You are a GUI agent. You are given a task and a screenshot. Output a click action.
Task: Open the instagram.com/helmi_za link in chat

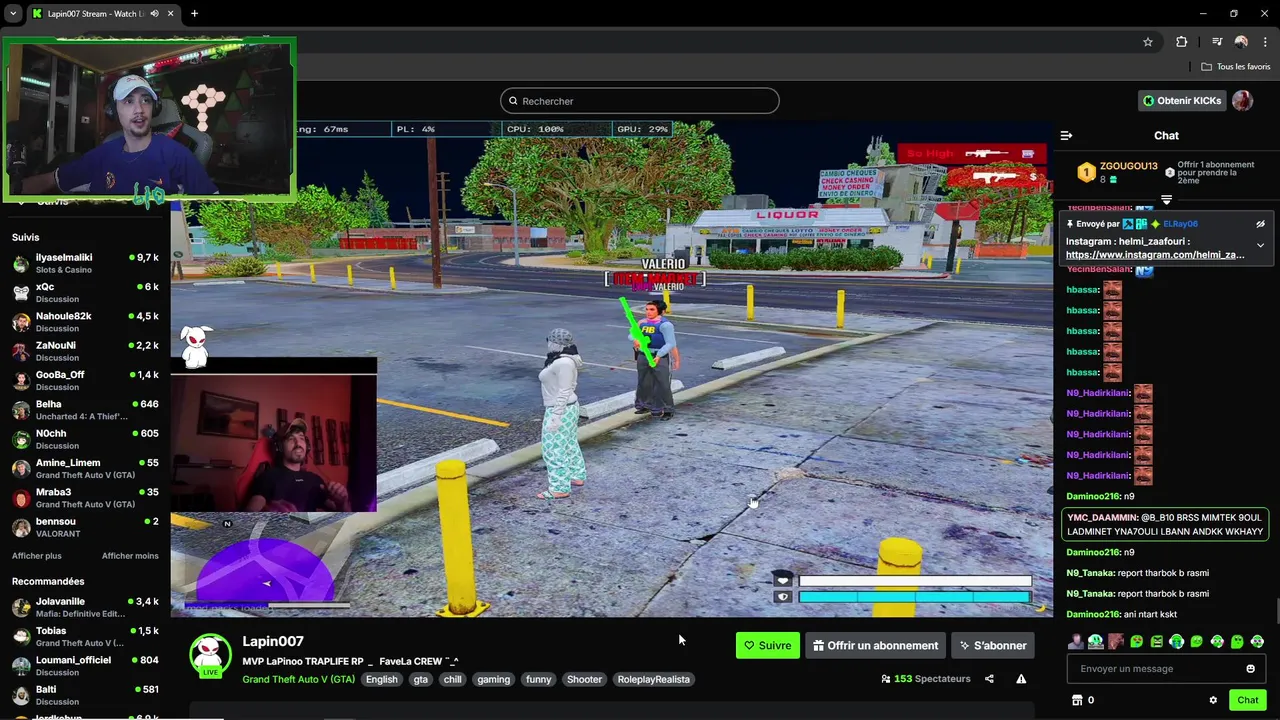point(1155,255)
